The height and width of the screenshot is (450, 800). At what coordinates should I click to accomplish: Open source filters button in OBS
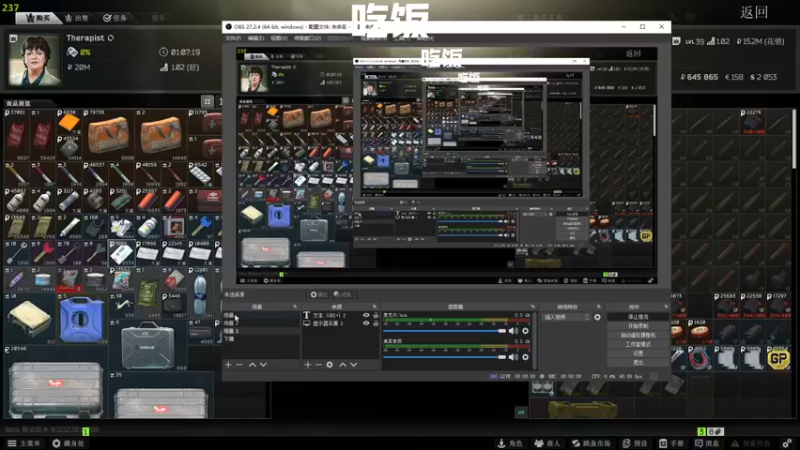point(342,294)
